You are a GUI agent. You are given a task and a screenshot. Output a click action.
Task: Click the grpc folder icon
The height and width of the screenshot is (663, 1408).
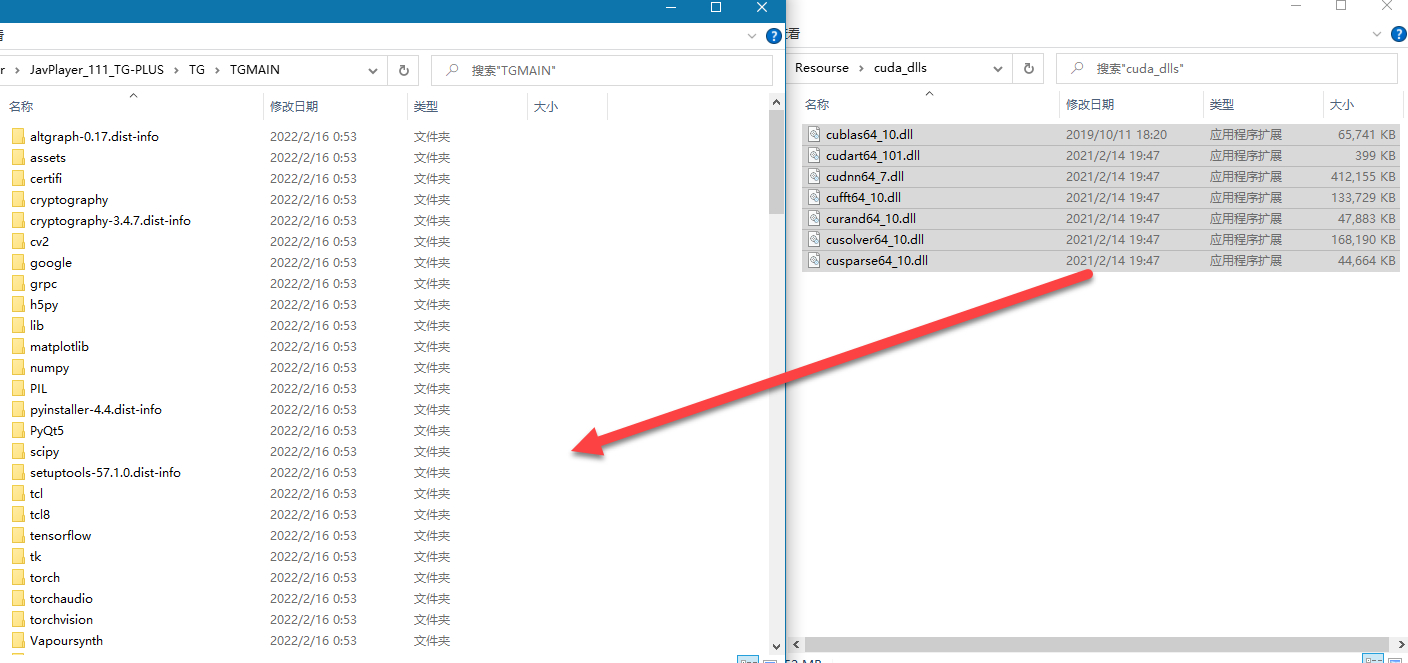17,283
